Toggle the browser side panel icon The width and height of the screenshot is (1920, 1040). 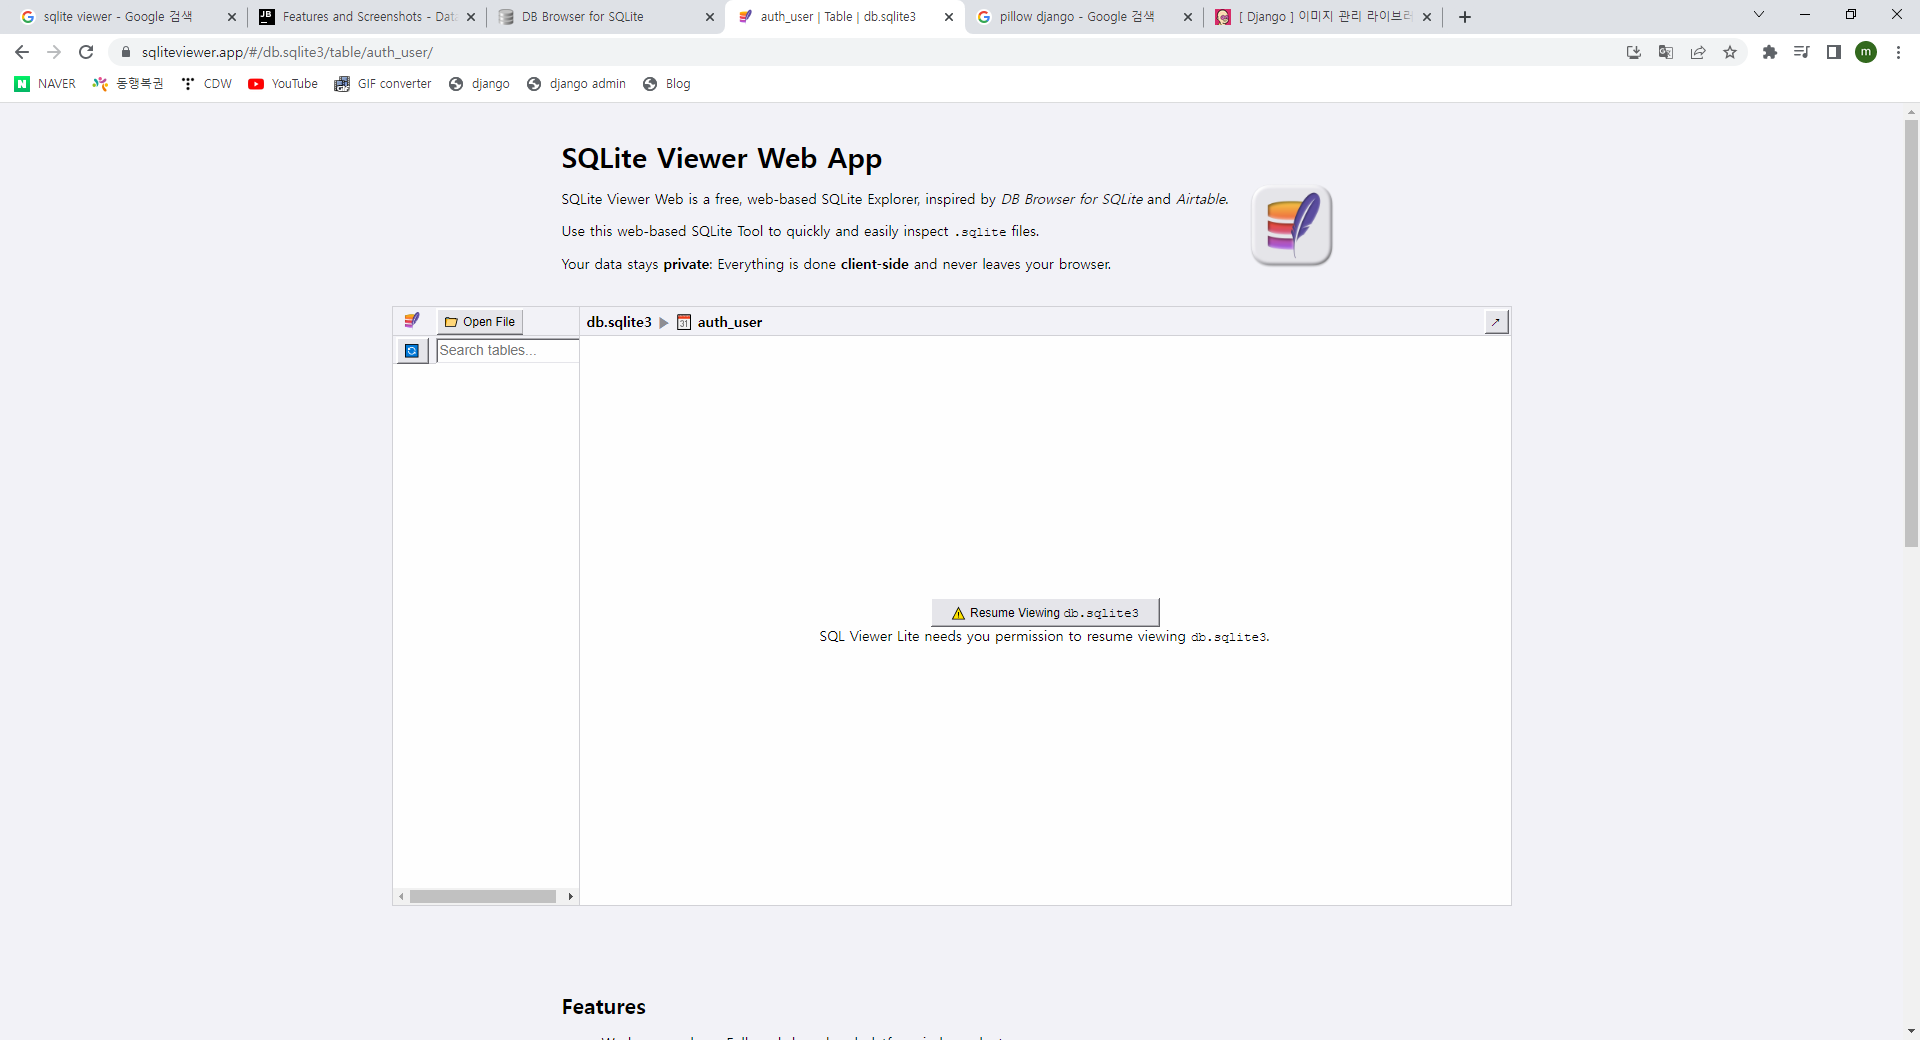(x=1834, y=52)
